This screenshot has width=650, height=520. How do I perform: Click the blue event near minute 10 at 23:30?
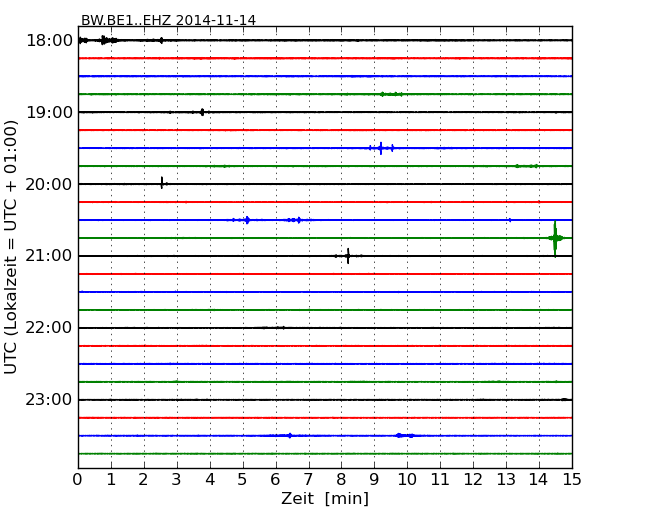point(405,435)
